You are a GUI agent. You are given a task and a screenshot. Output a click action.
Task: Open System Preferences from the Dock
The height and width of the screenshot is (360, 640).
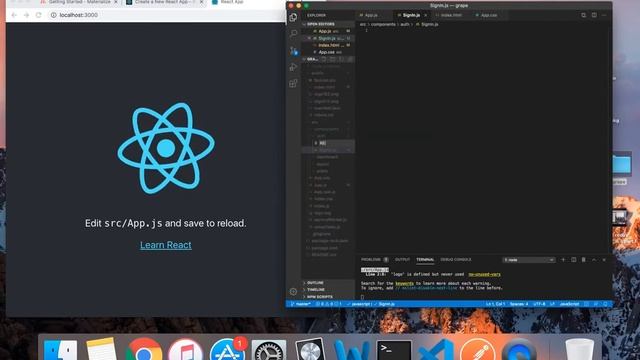point(269,351)
